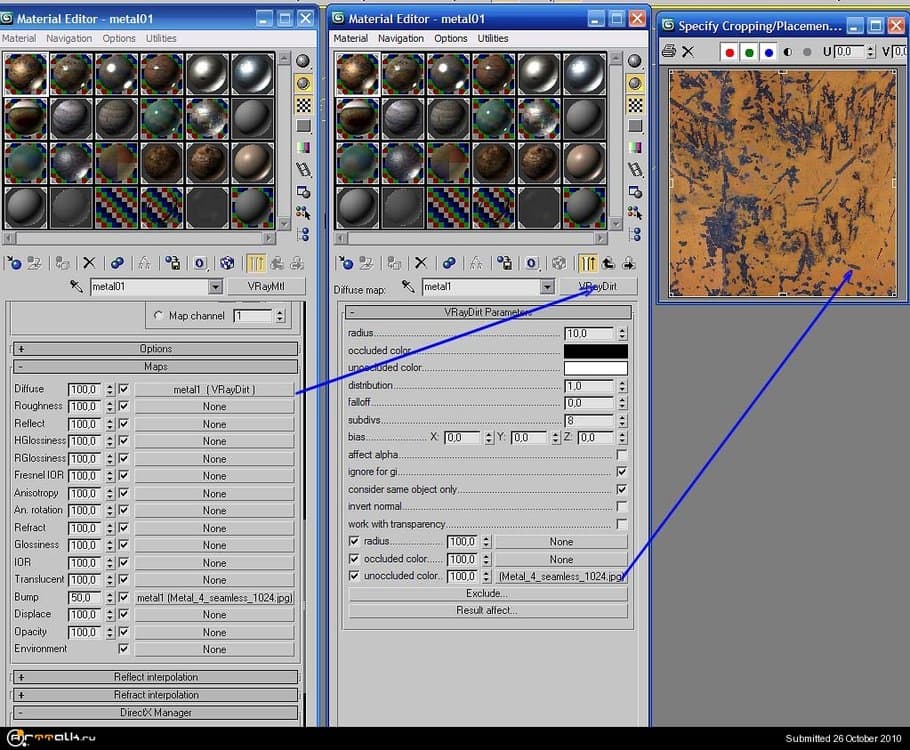910x750 pixels.
Task: Click Get Material icon in left editor
Action: tap(14, 263)
